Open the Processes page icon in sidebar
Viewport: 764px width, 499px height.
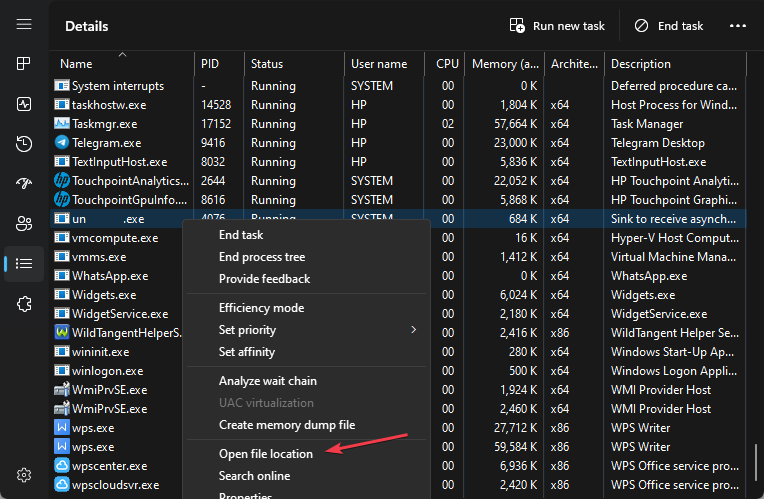24,63
